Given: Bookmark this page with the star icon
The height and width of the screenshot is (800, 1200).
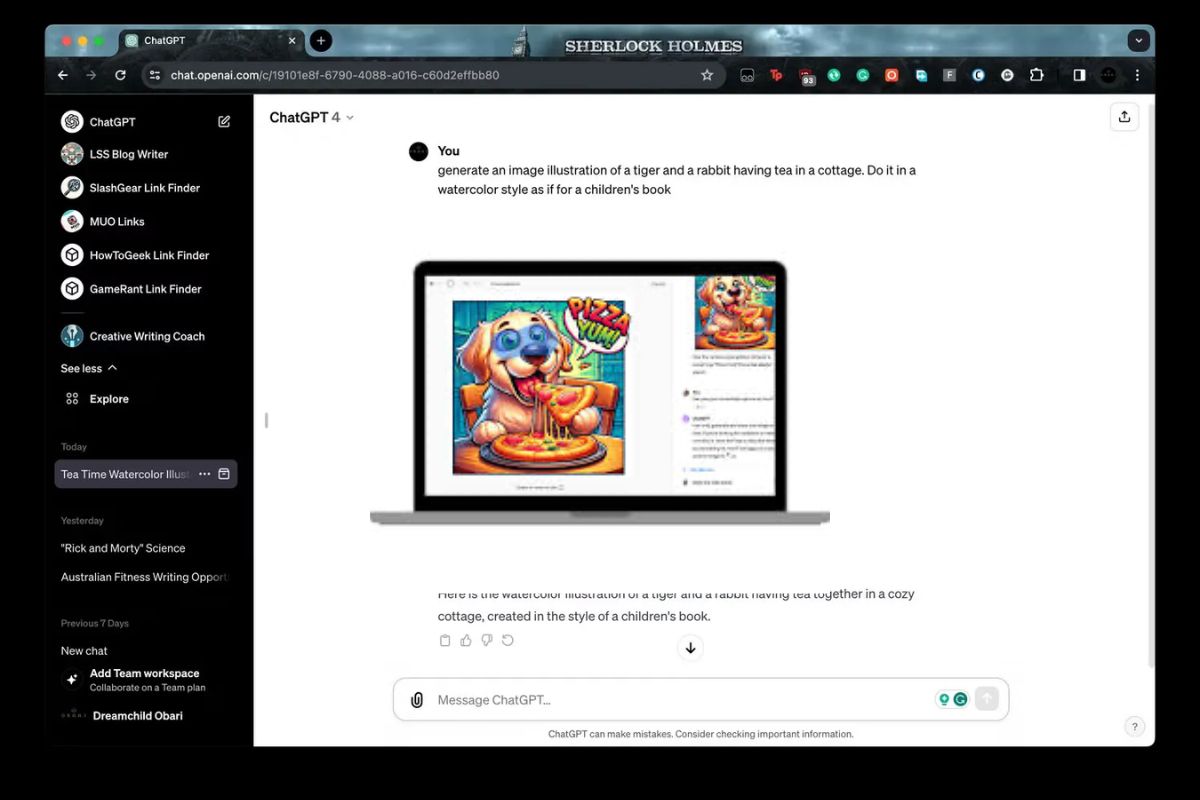Looking at the screenshot, I should pos(707,75).
